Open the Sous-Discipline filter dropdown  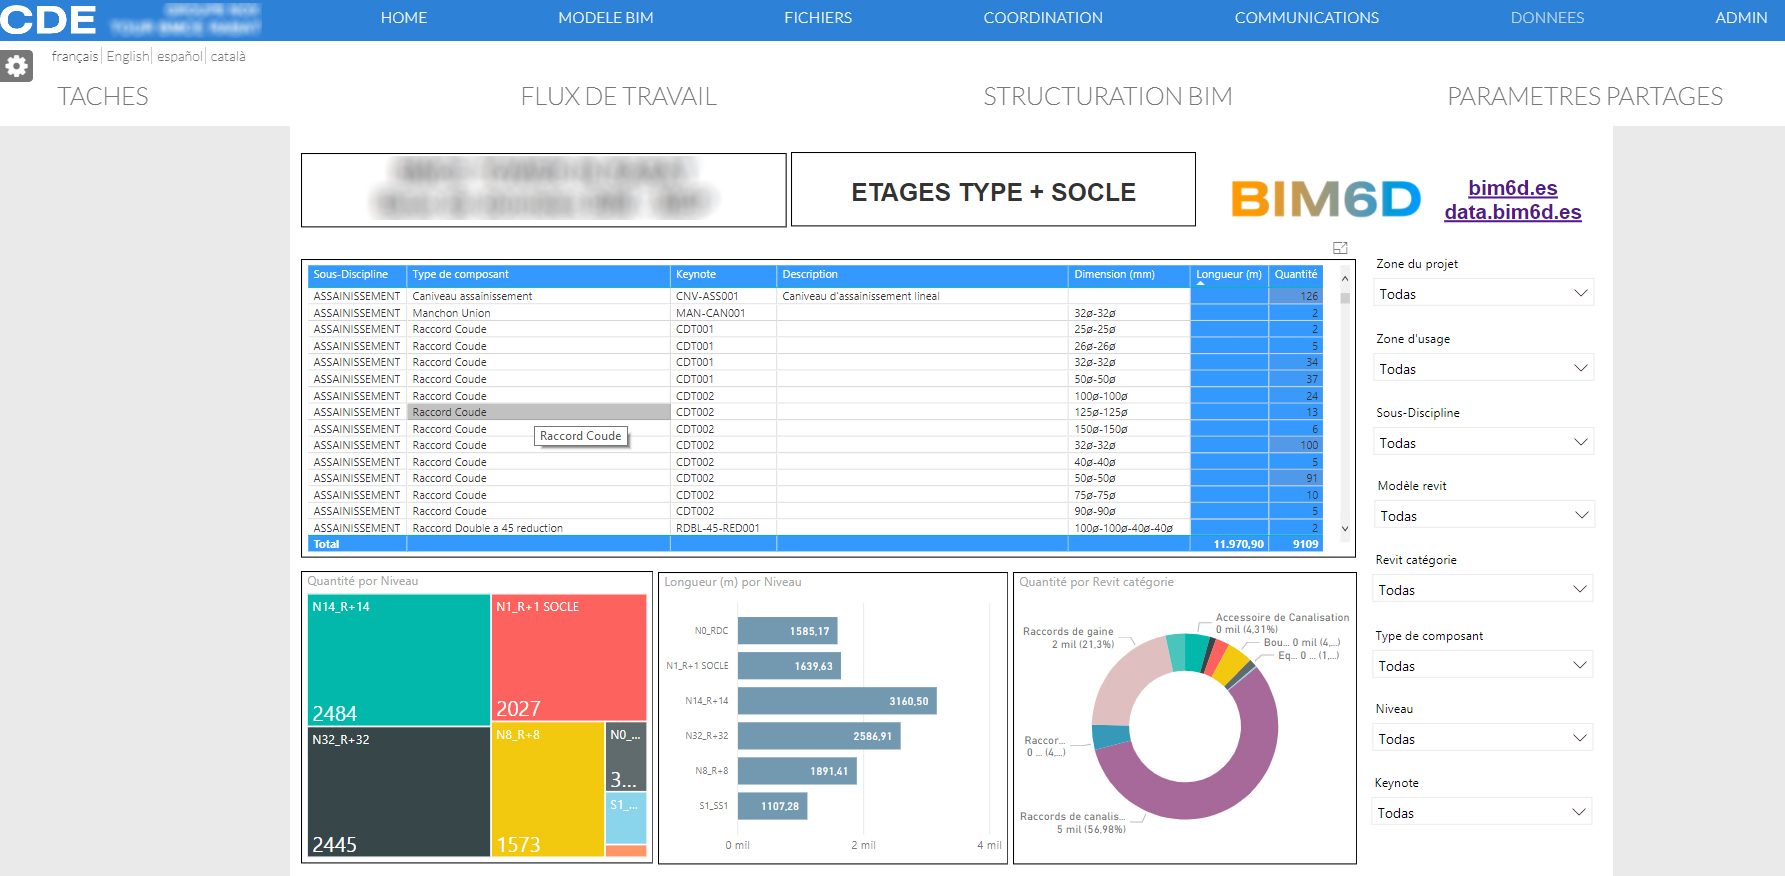tap(1482, 443)
